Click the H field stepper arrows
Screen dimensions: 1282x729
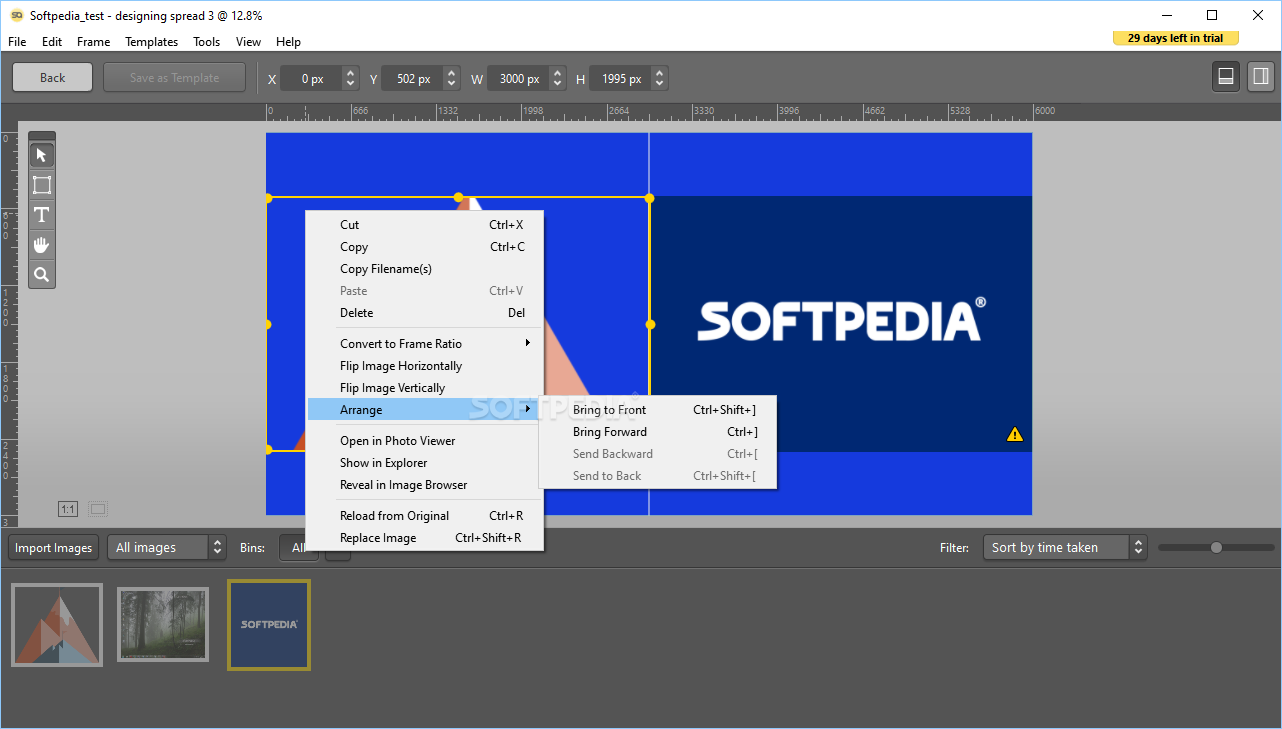click(659, 79)
